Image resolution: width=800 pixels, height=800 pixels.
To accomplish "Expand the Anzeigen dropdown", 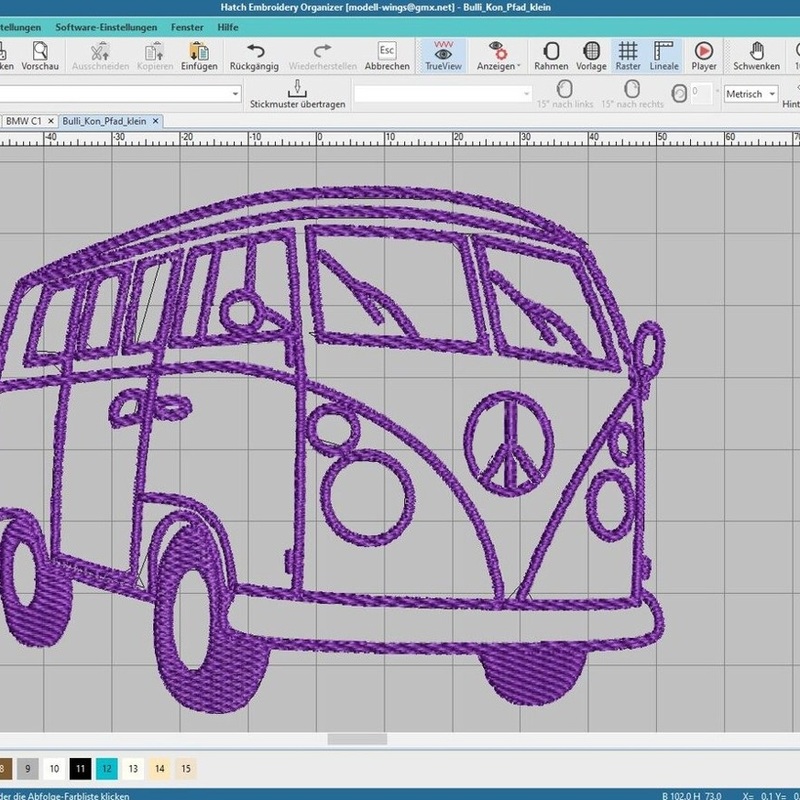I will pos(497,54).
